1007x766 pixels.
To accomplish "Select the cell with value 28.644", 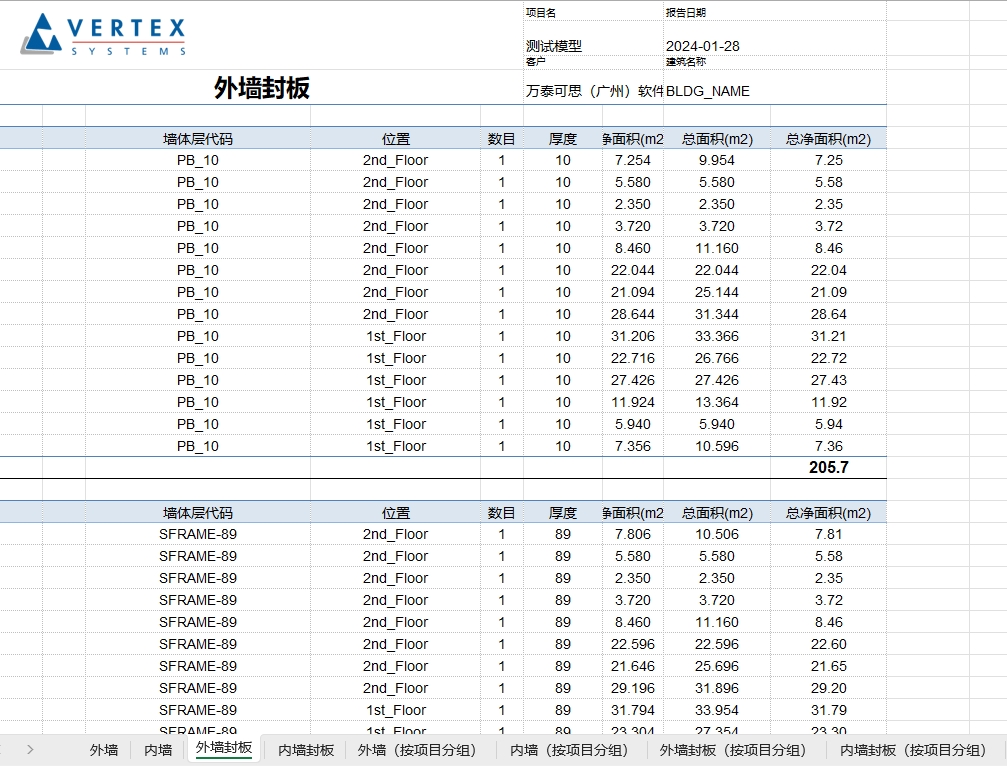I will tap(633, 314).
